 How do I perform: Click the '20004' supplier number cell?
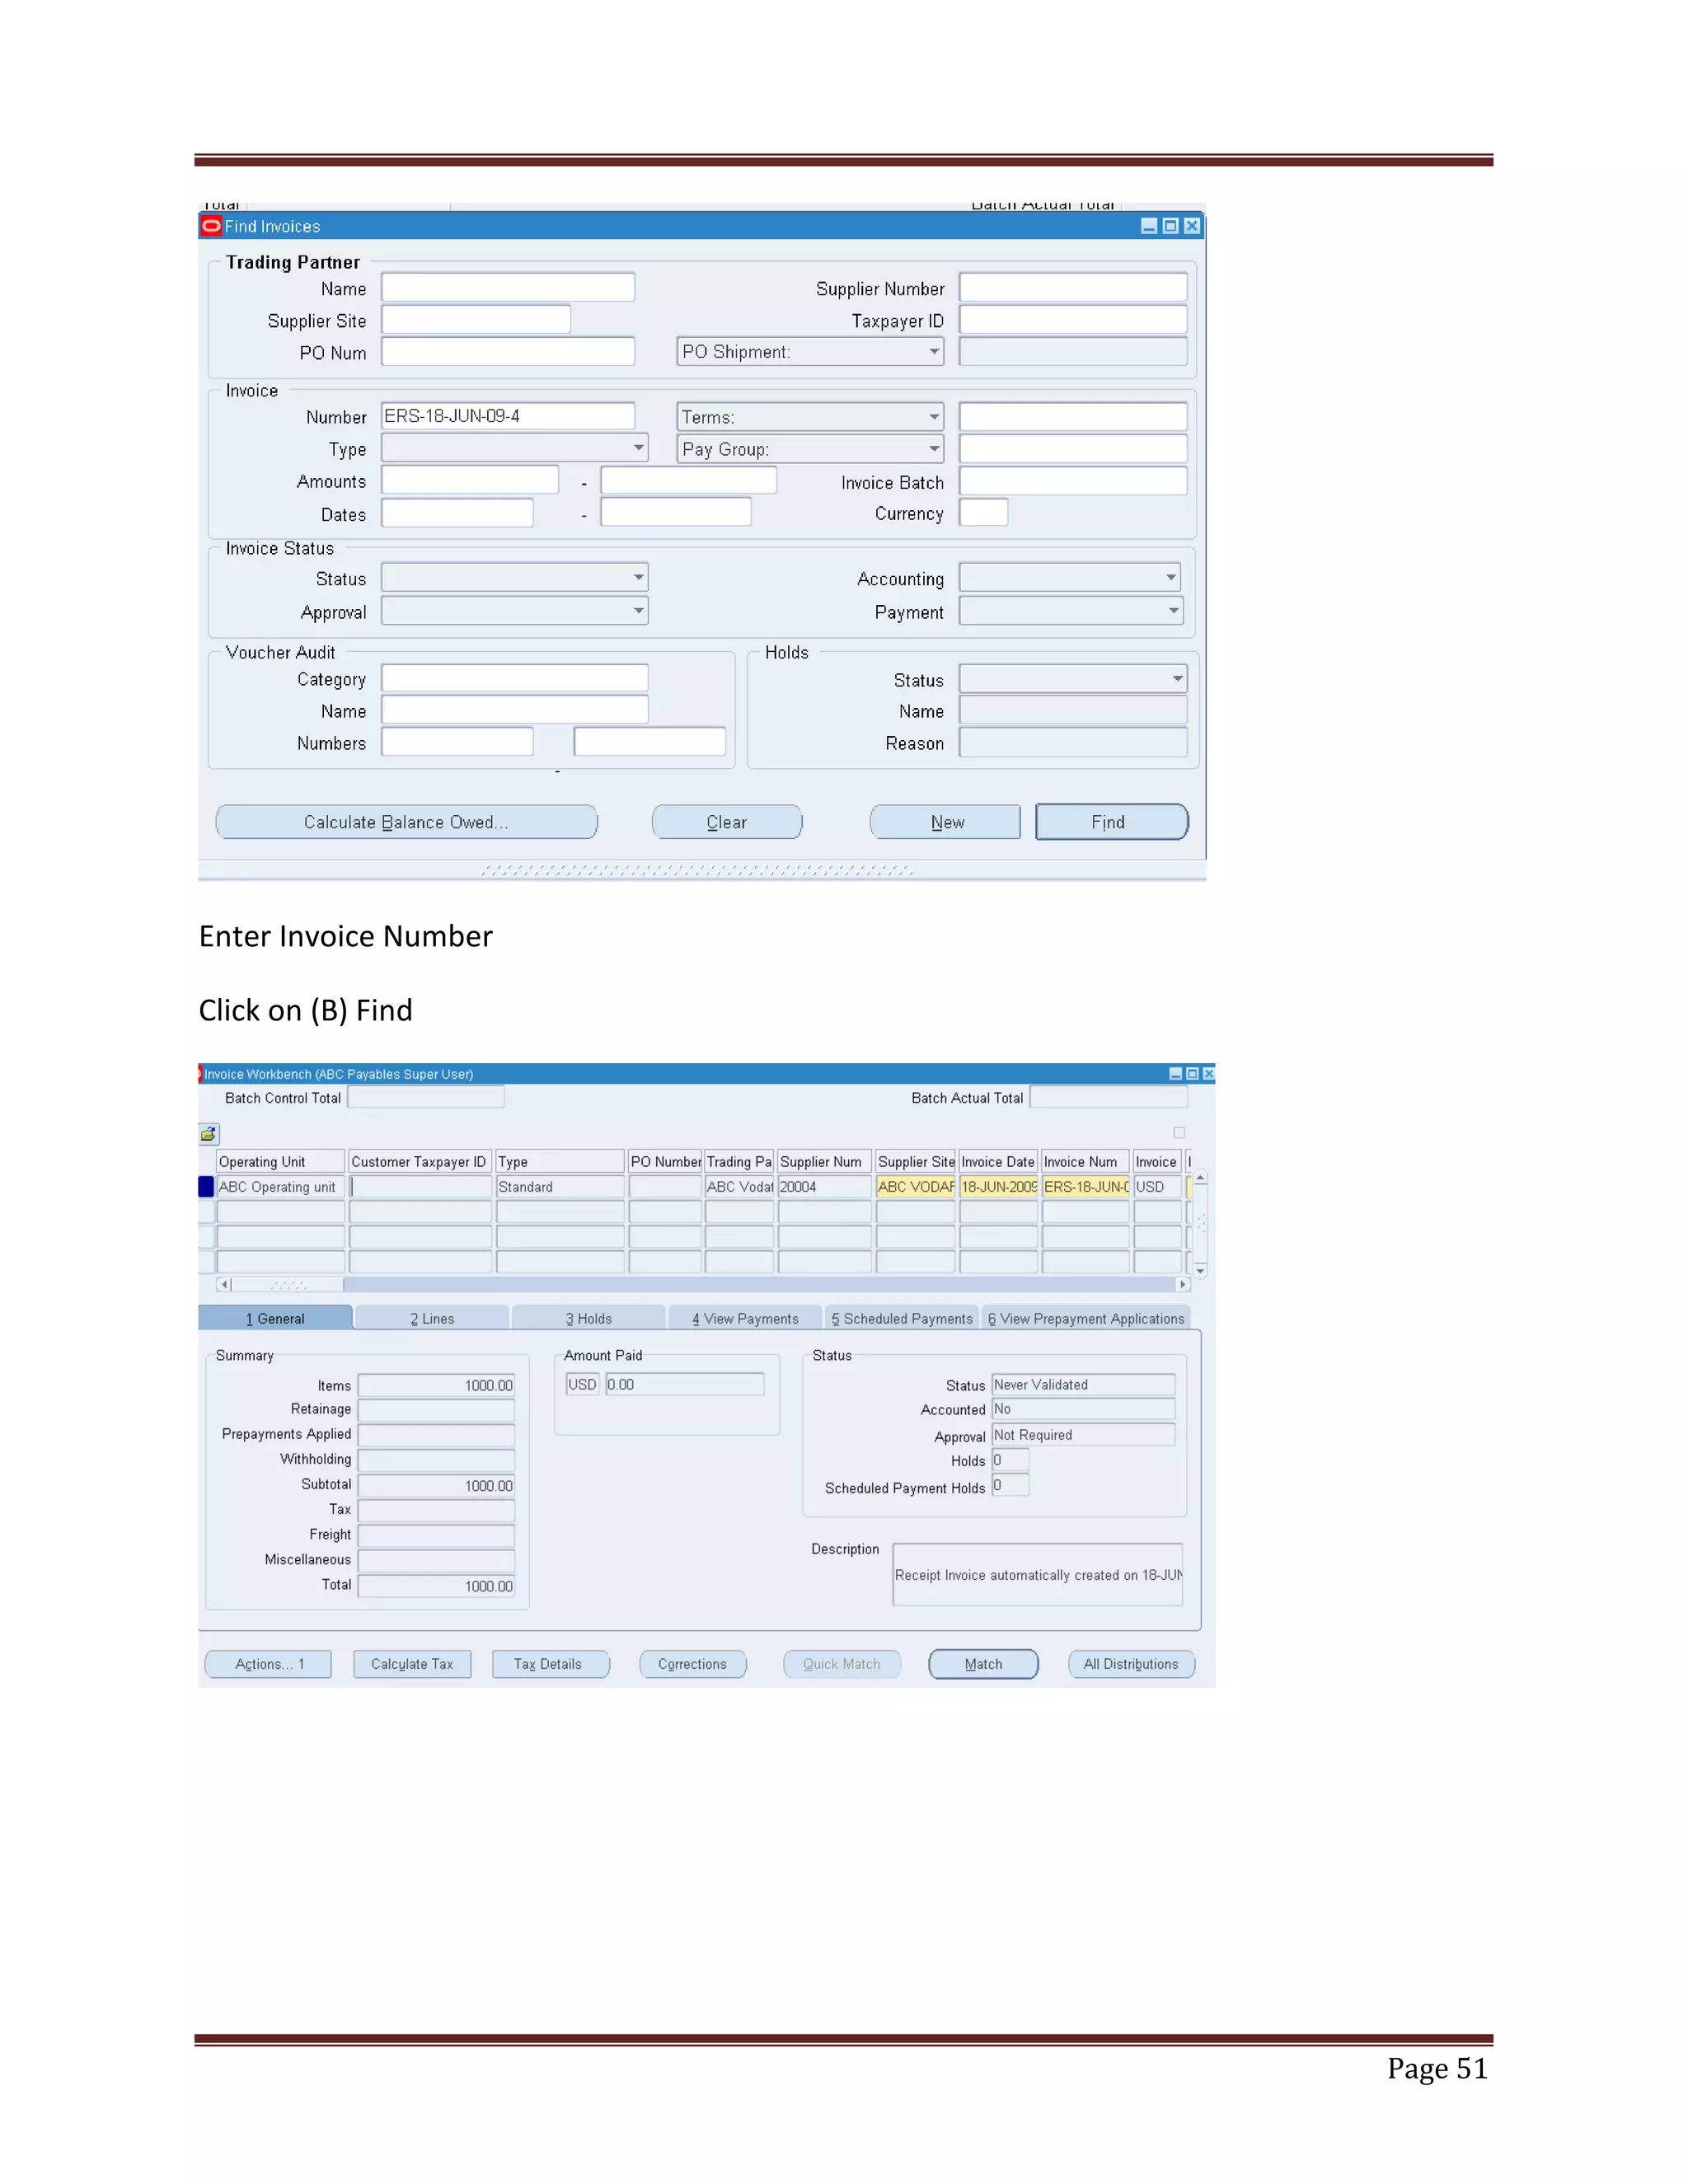[x=825, y=1187]
